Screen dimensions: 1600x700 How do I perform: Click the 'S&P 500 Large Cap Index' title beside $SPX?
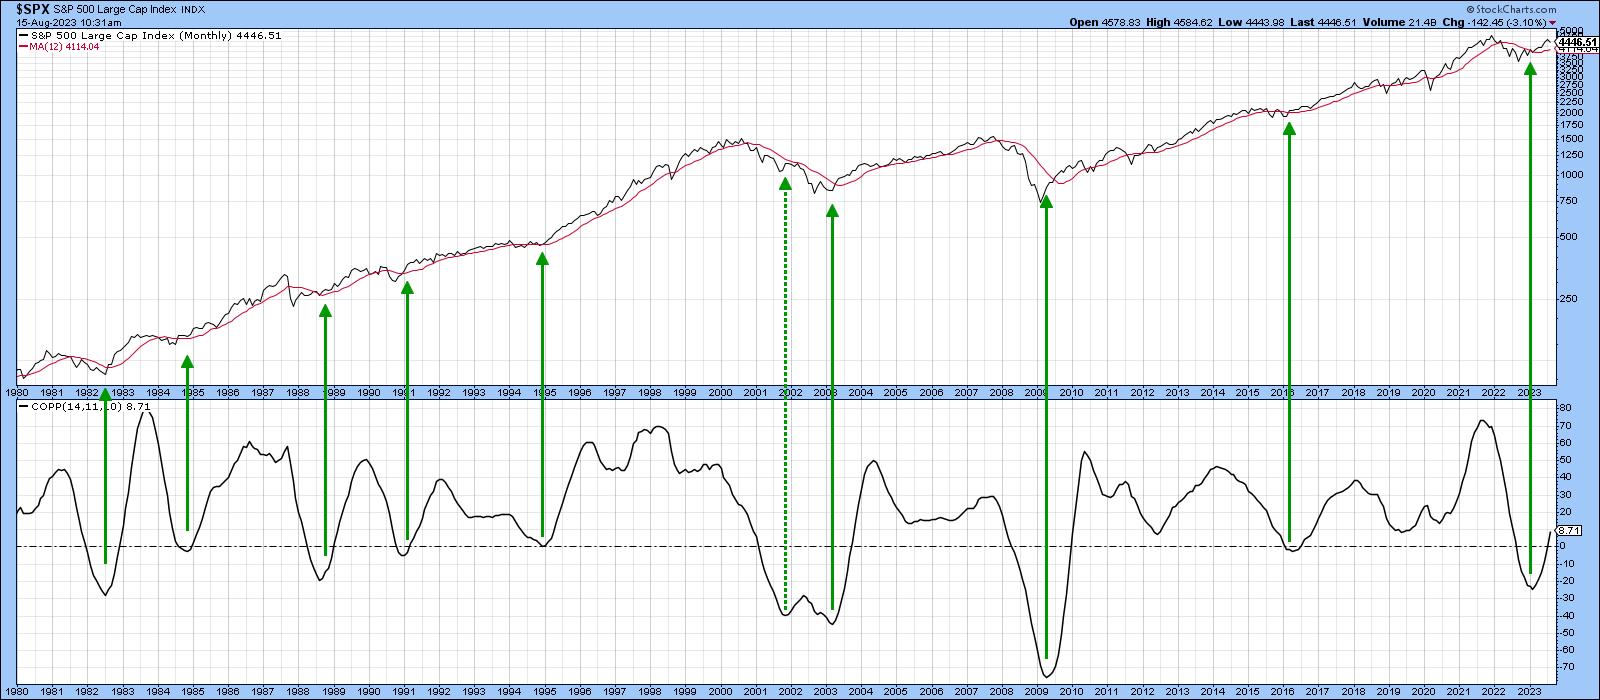coord(115,9)
